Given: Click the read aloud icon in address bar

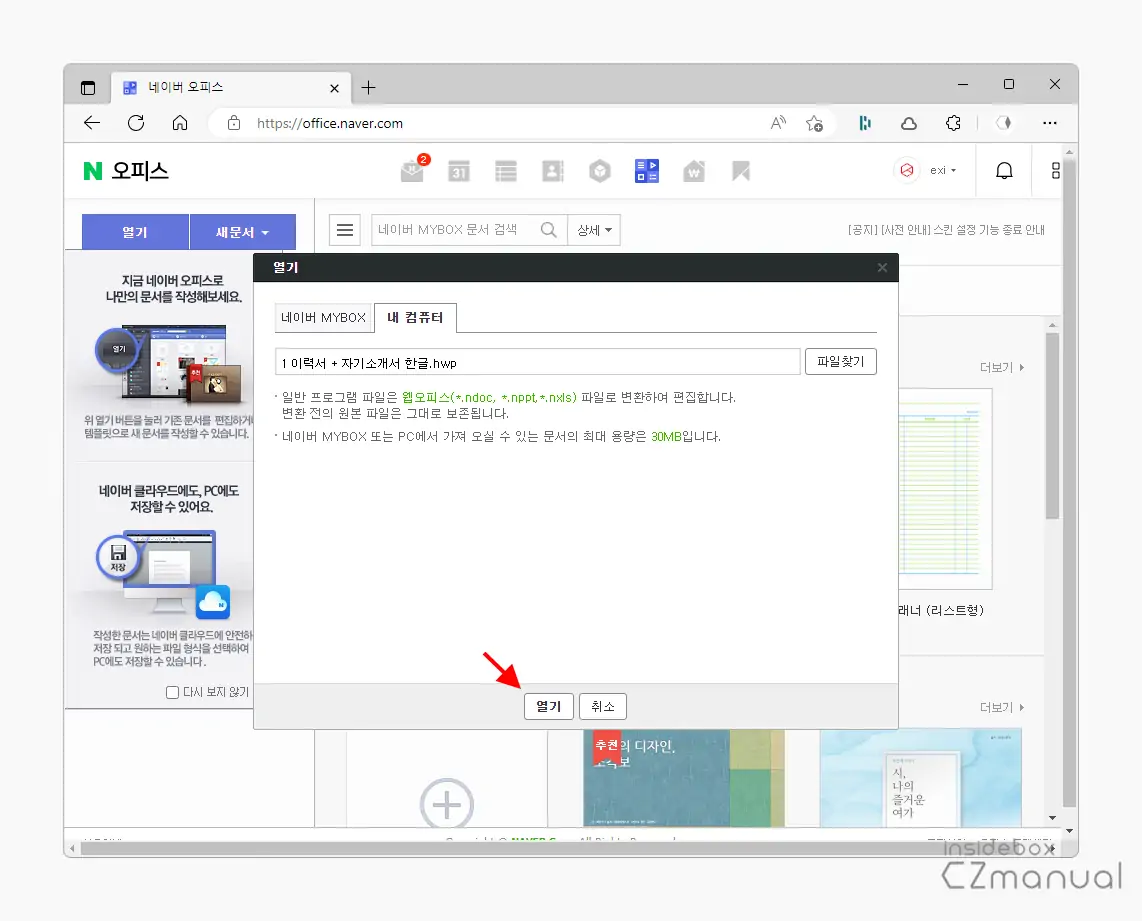Looking at the screenshot, I should coord(778,123).
